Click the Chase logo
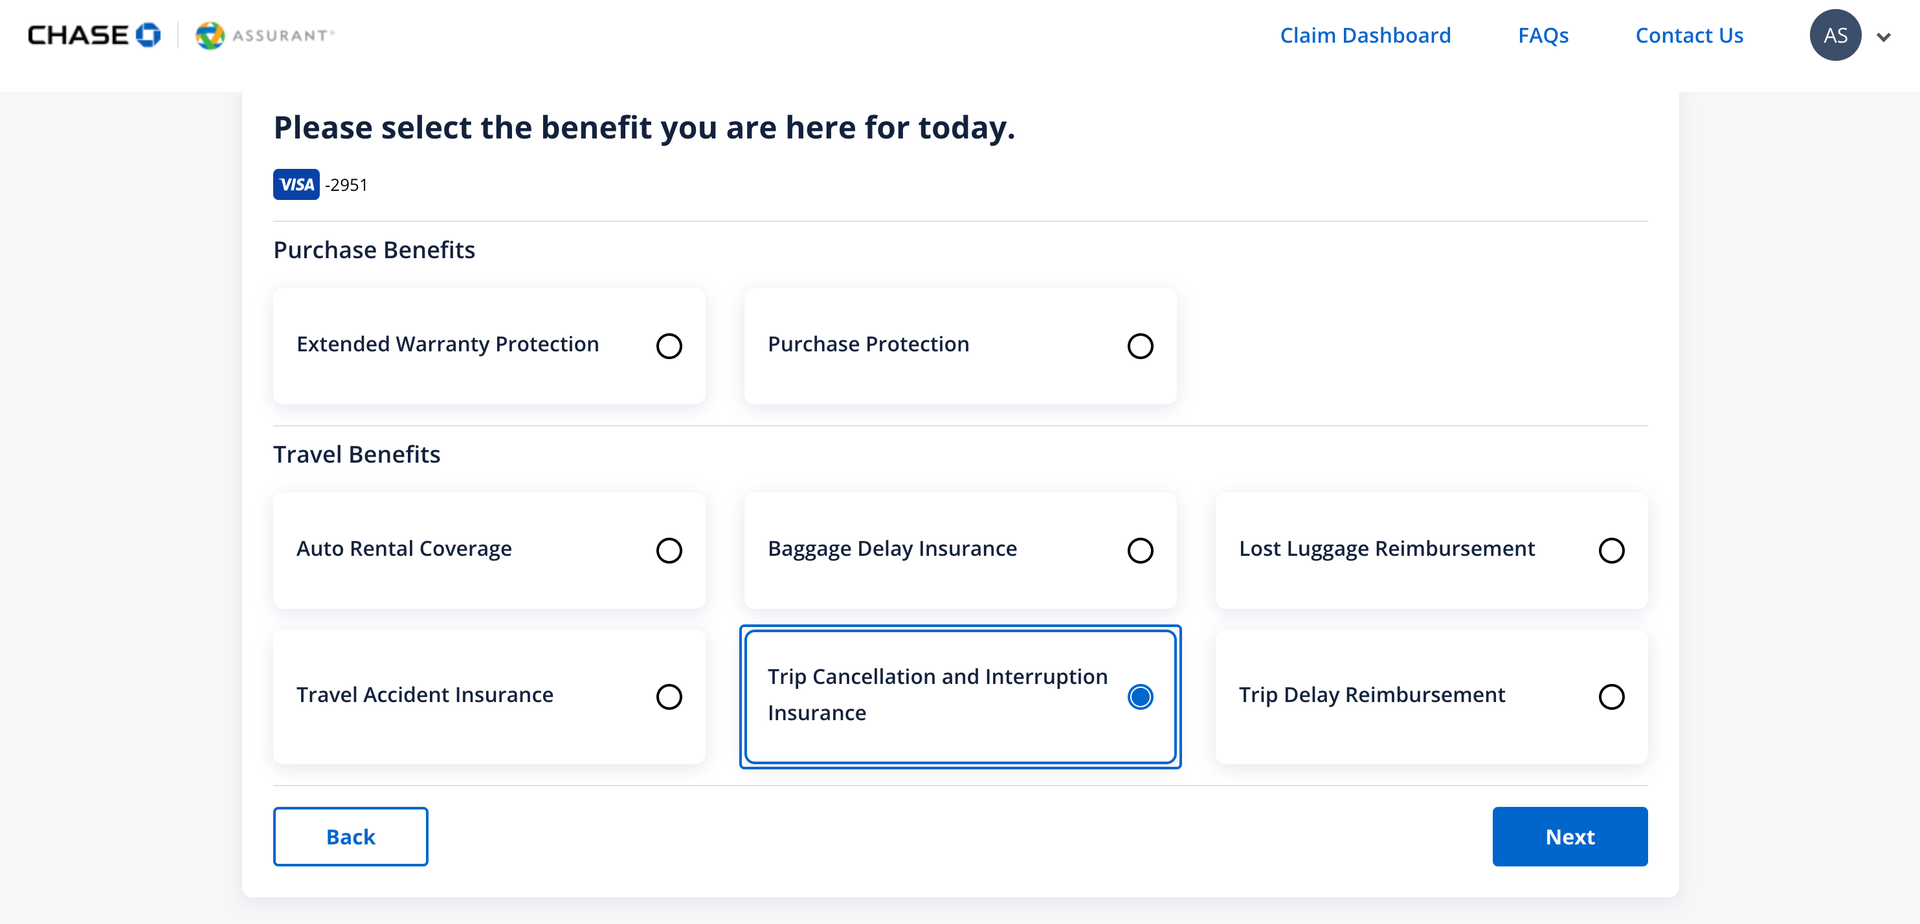The width and height of the screenshot is (1920, 924). [x=94, y=34]
